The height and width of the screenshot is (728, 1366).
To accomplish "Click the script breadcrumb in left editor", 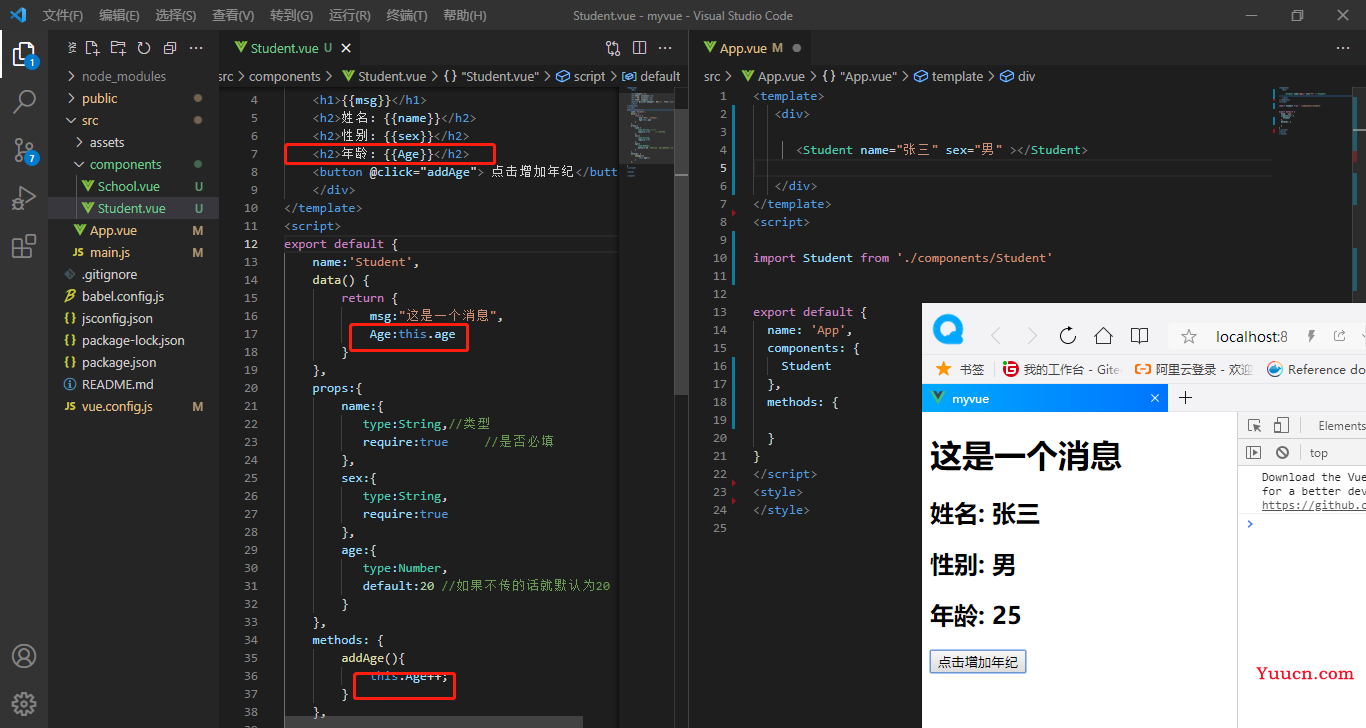I will click(x=581, y=76).
